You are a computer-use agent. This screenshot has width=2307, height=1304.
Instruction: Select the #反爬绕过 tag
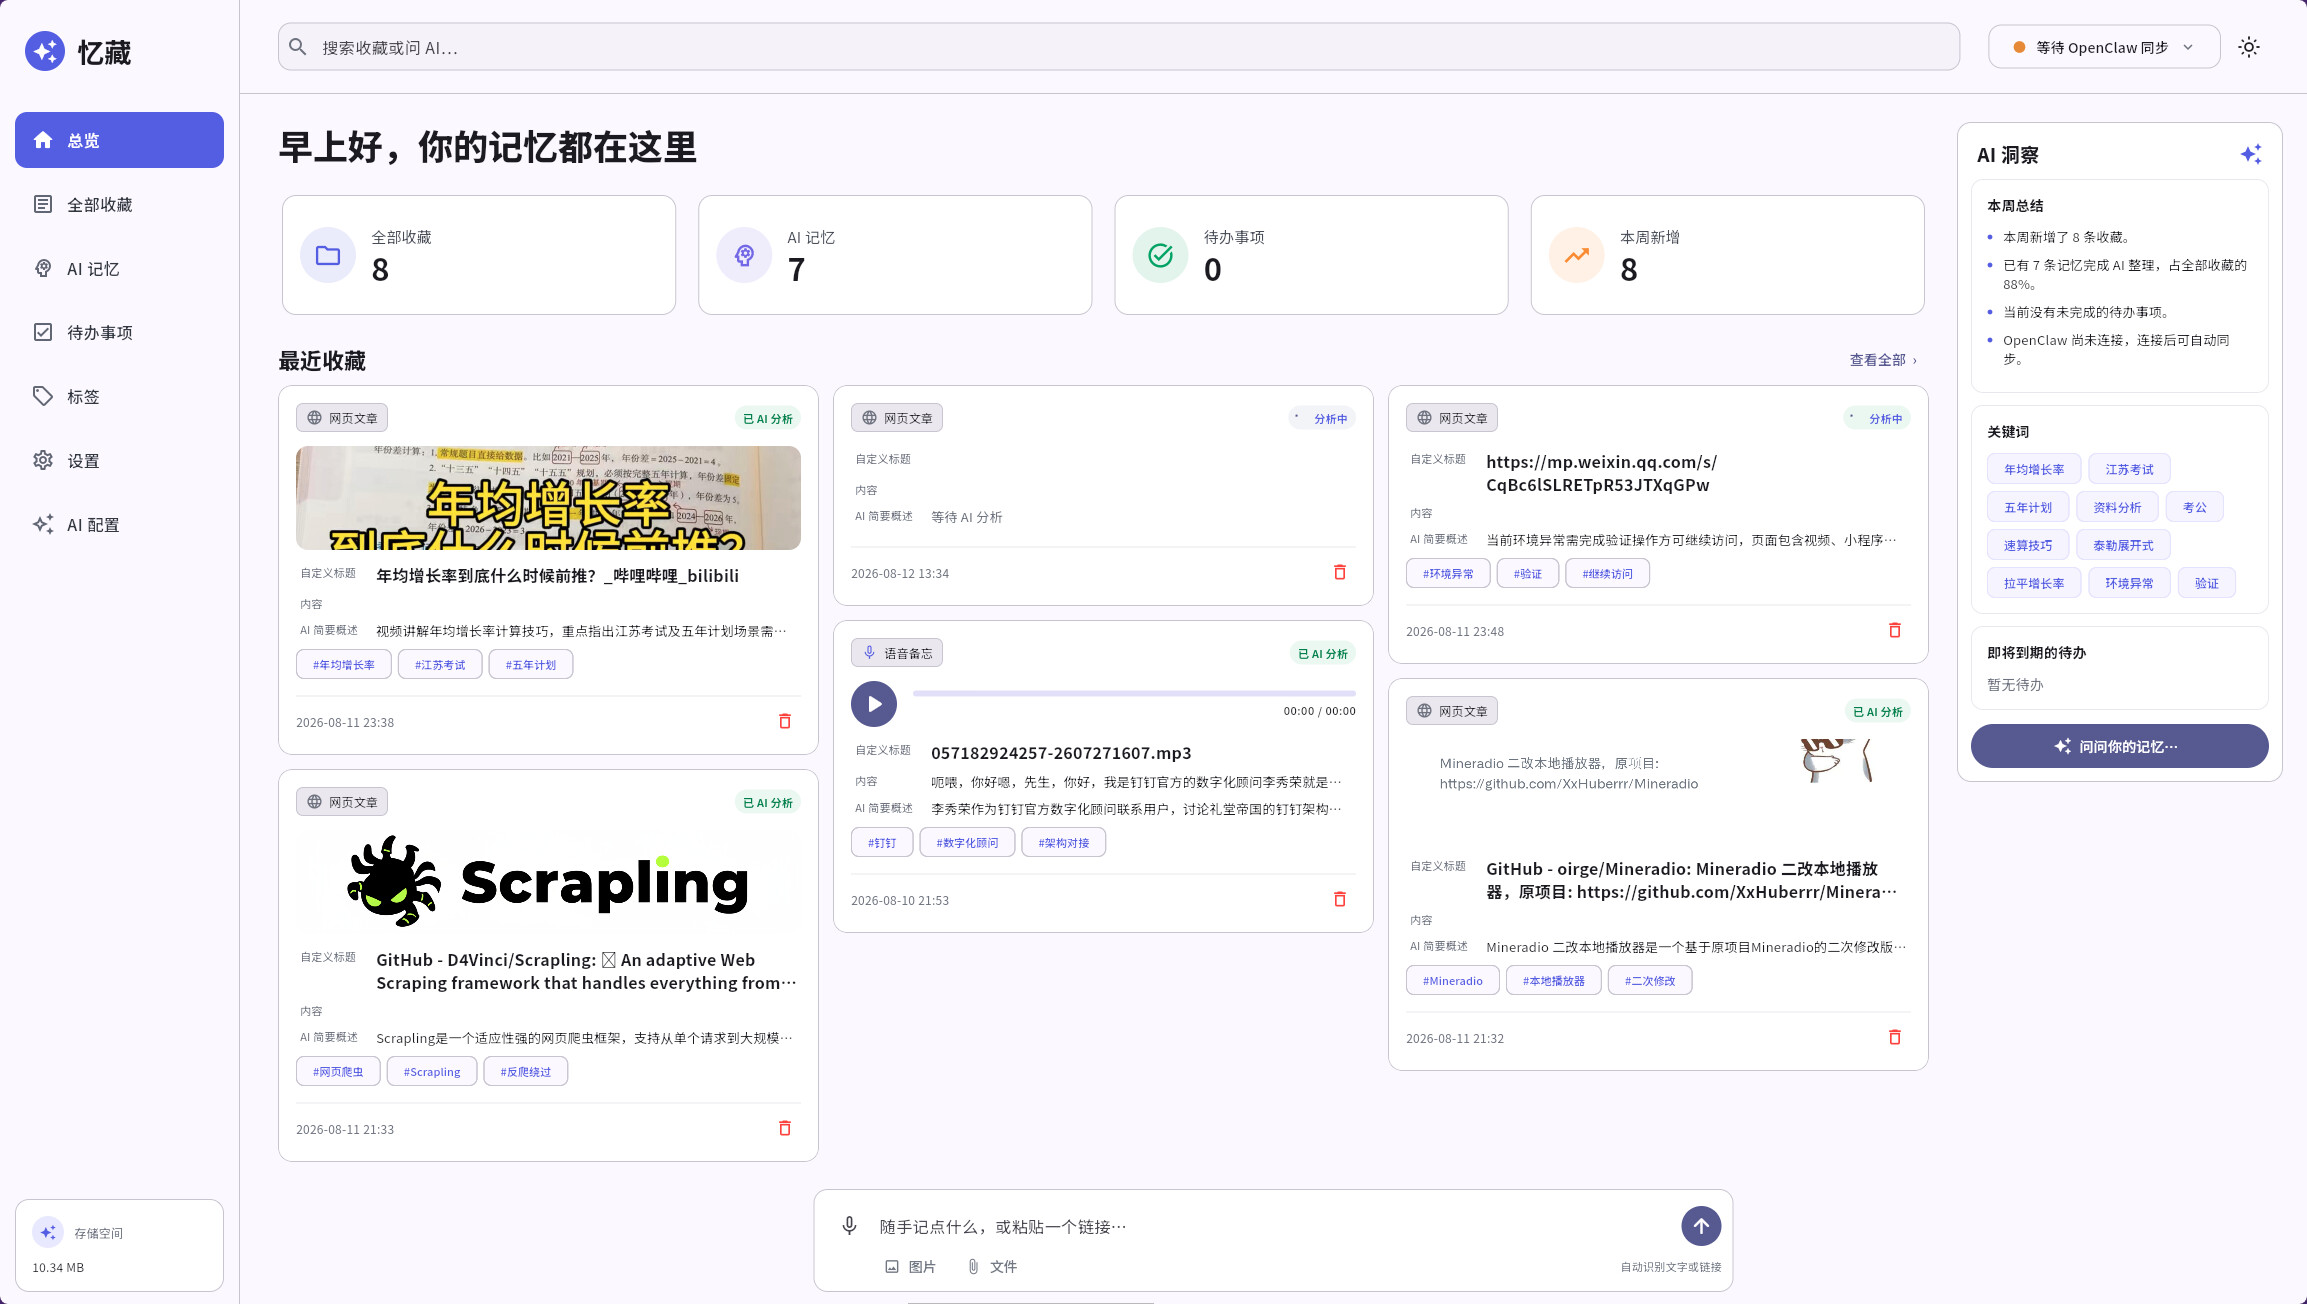click(526, 1072)
